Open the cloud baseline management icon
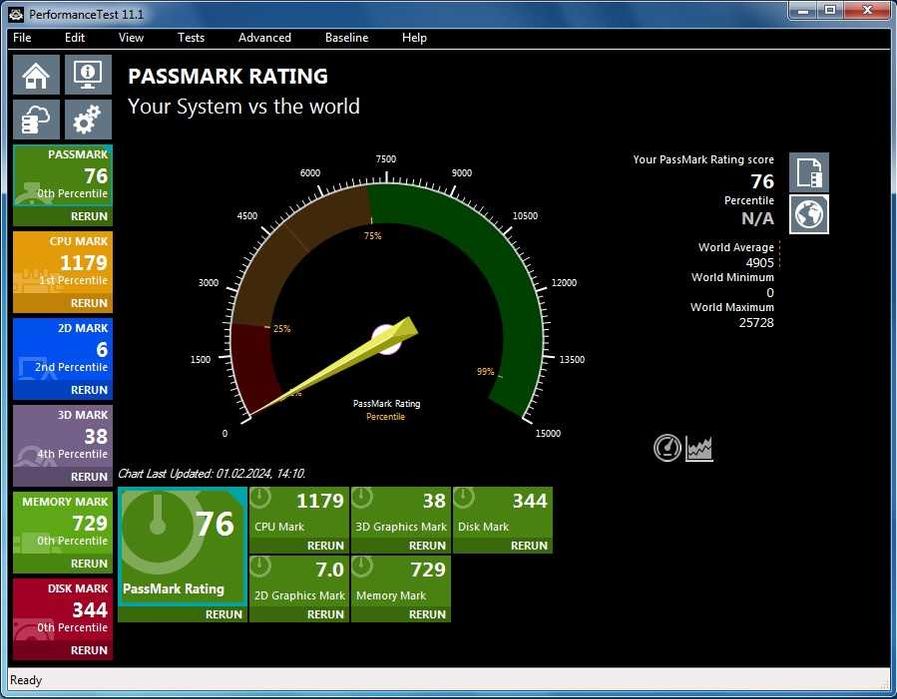The height and width of the screenshot is (699, 897). (36, 120)
